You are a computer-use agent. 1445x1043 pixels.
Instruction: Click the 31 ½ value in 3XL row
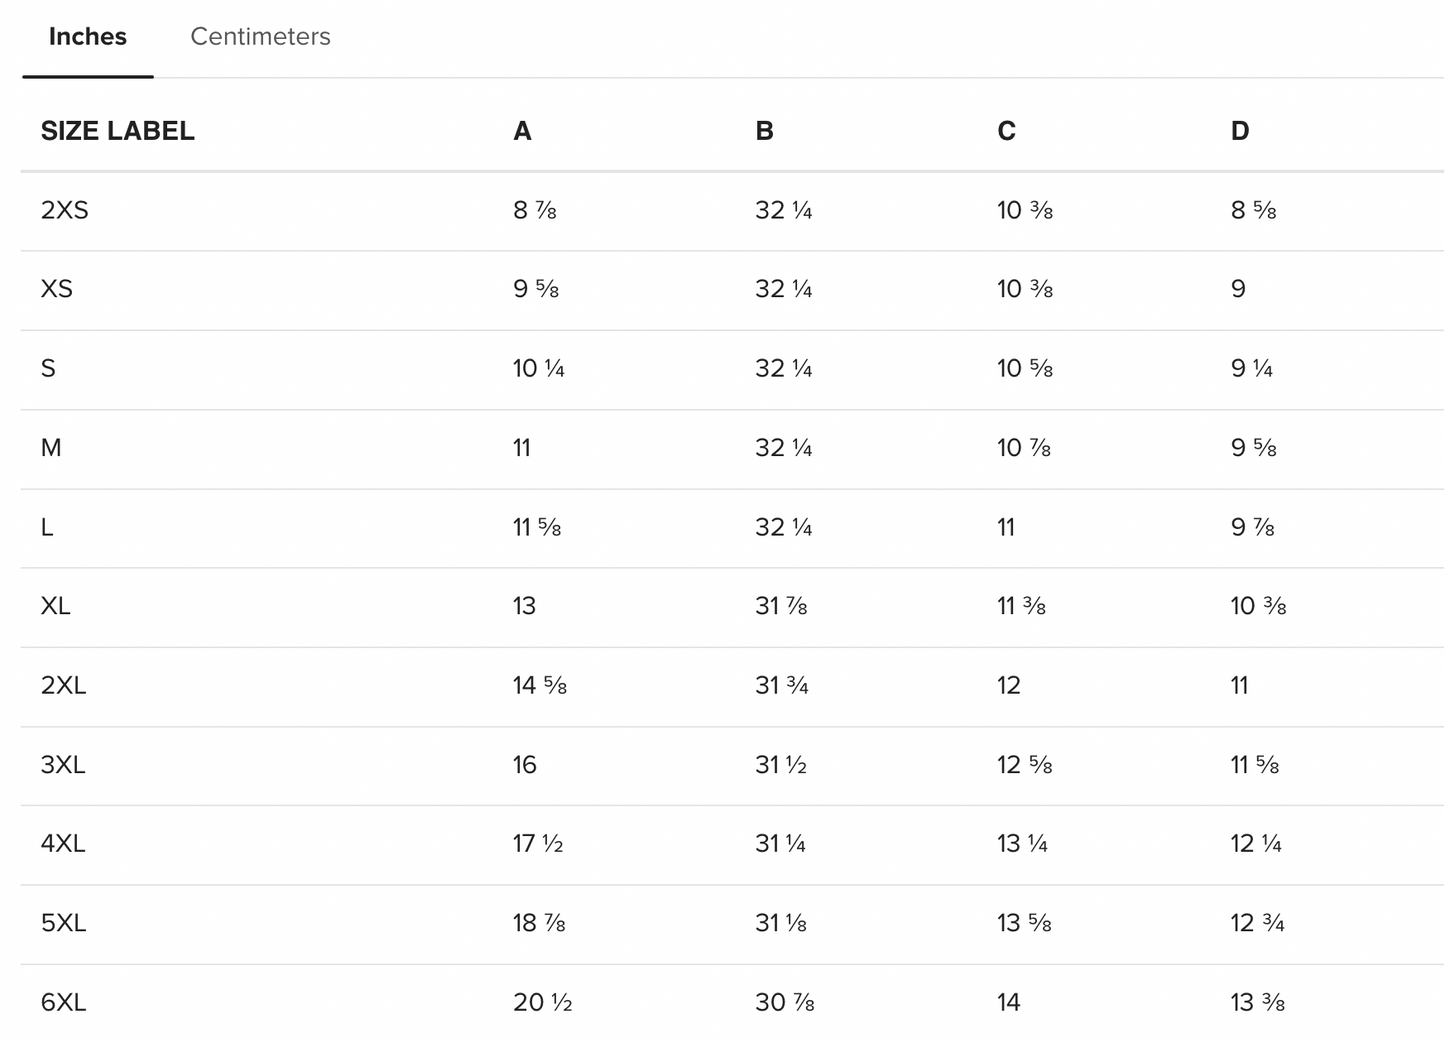(x=780, y=765)
